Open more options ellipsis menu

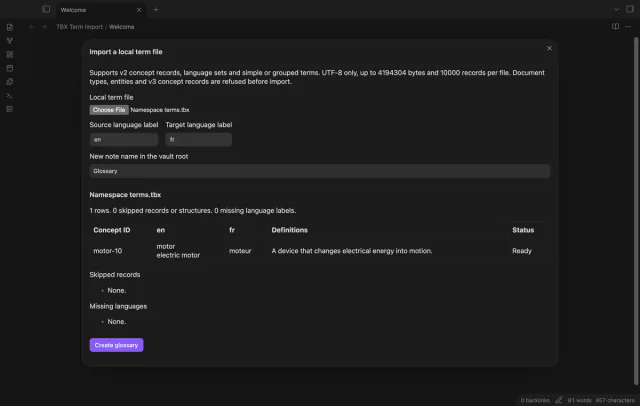click(628, 27)
